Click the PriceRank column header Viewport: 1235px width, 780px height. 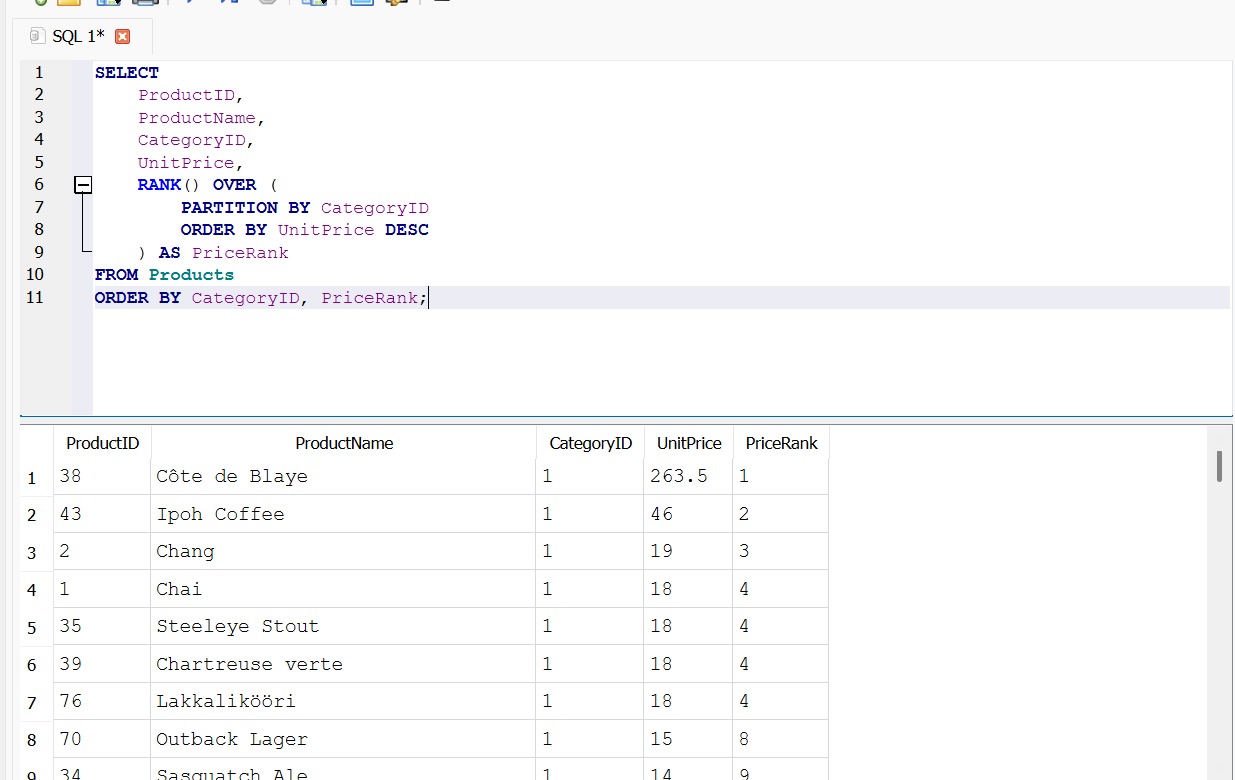pos(781,443)
